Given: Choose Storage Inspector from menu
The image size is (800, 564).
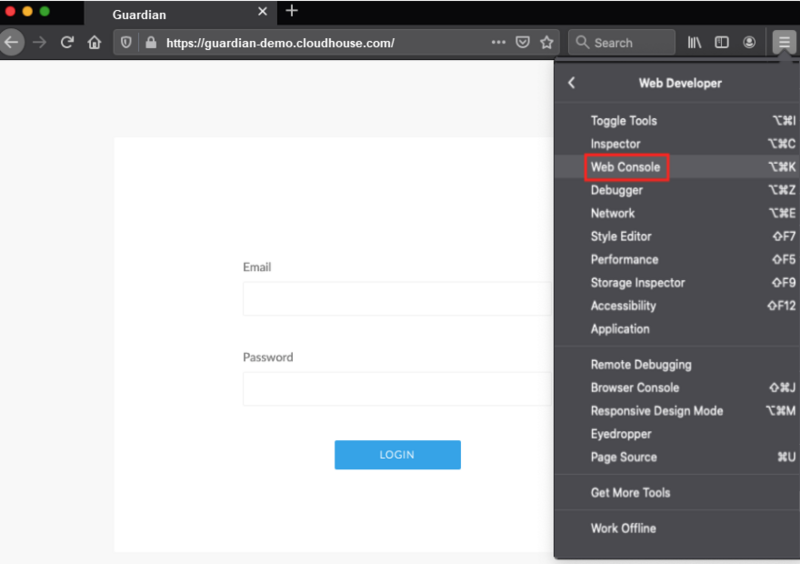Looking at the screenshot, I should (x=638, y=282).
